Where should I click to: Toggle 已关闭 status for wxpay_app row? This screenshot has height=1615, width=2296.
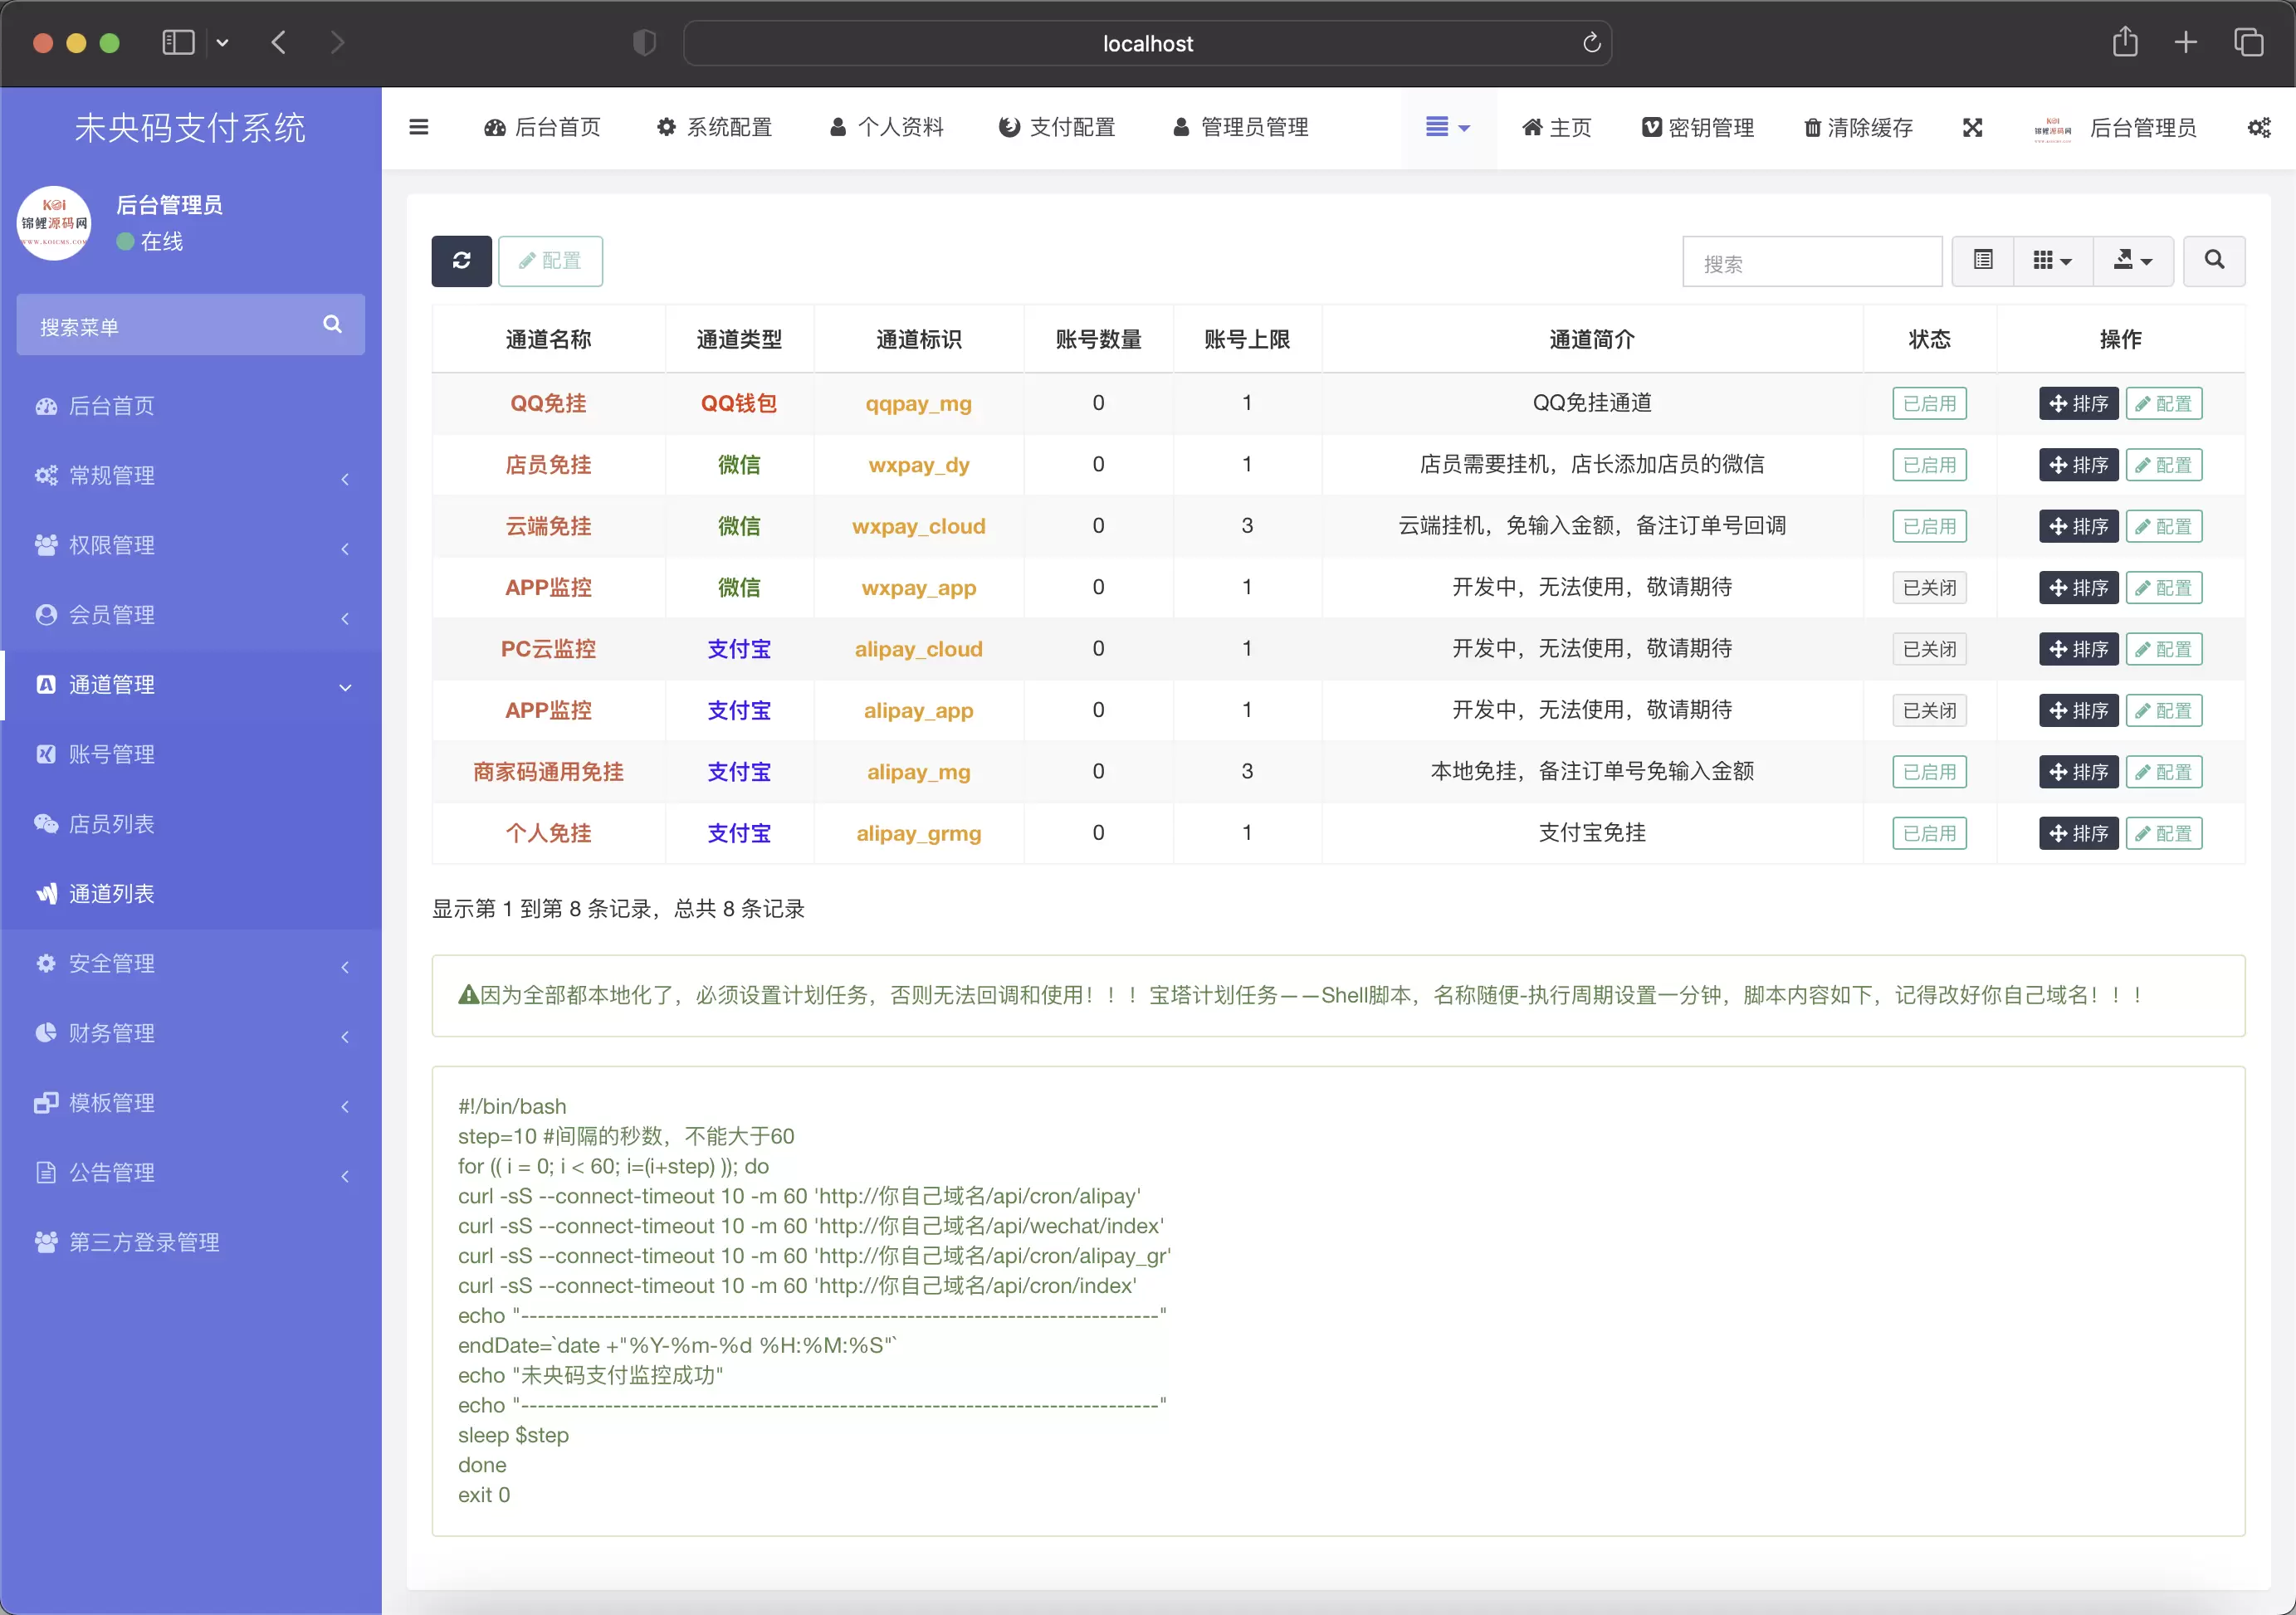pyautogui.click(x=1929, y=588)
